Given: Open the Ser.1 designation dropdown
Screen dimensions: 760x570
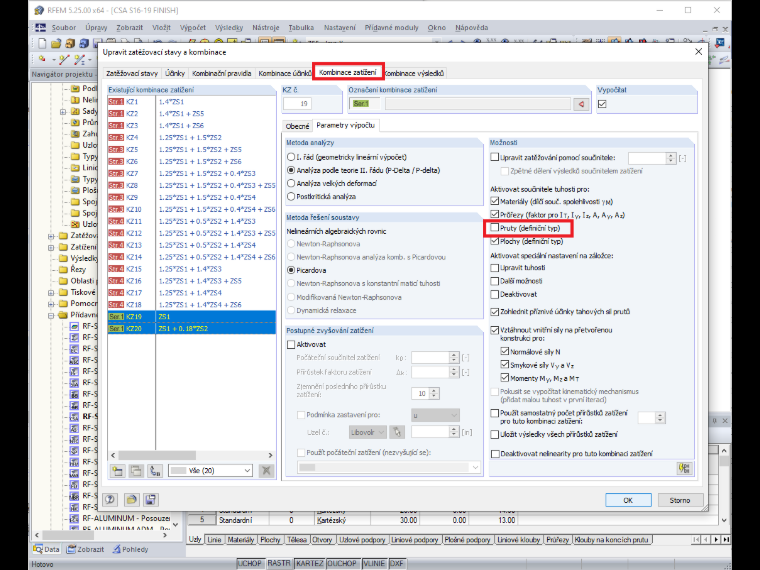Looking at the screenshot, I should 364,103.
